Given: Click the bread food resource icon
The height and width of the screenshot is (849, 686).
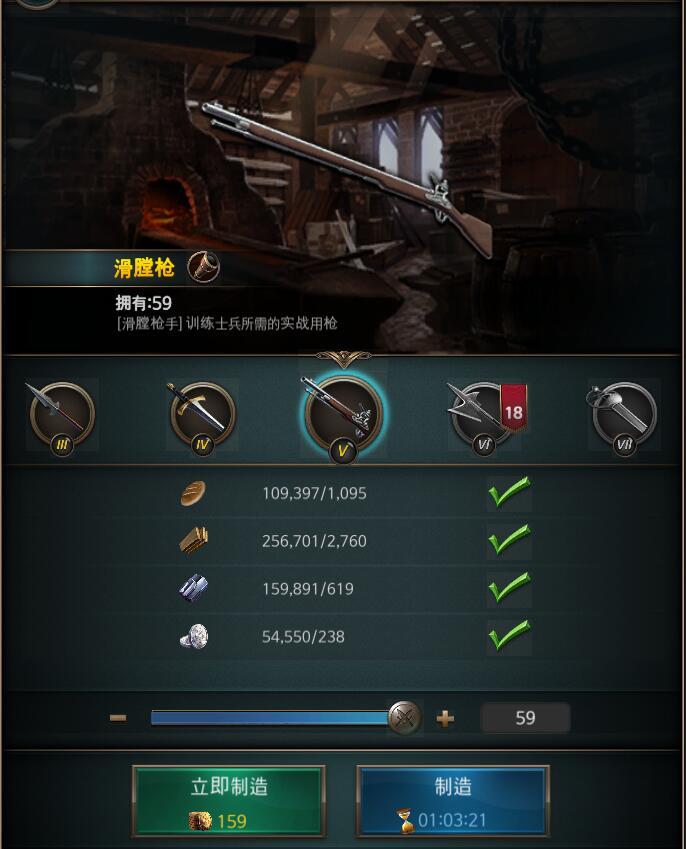Looking at the screenshot, I should point(193,493).
